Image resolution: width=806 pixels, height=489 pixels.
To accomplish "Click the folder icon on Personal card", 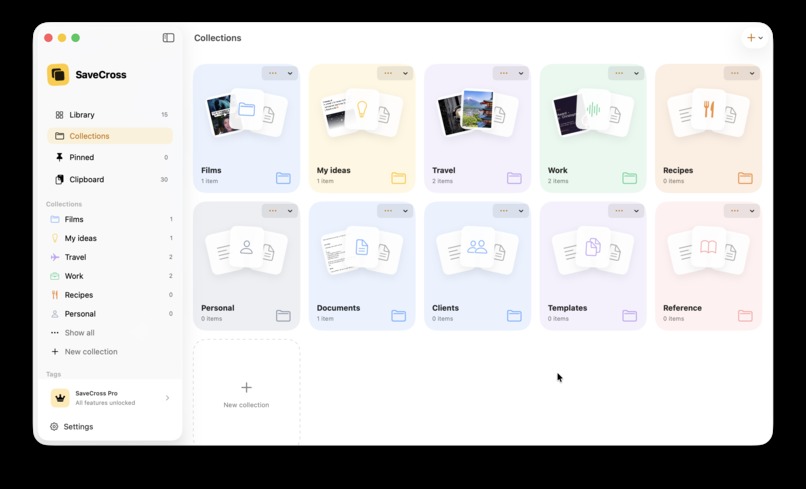I will [283, 315].
